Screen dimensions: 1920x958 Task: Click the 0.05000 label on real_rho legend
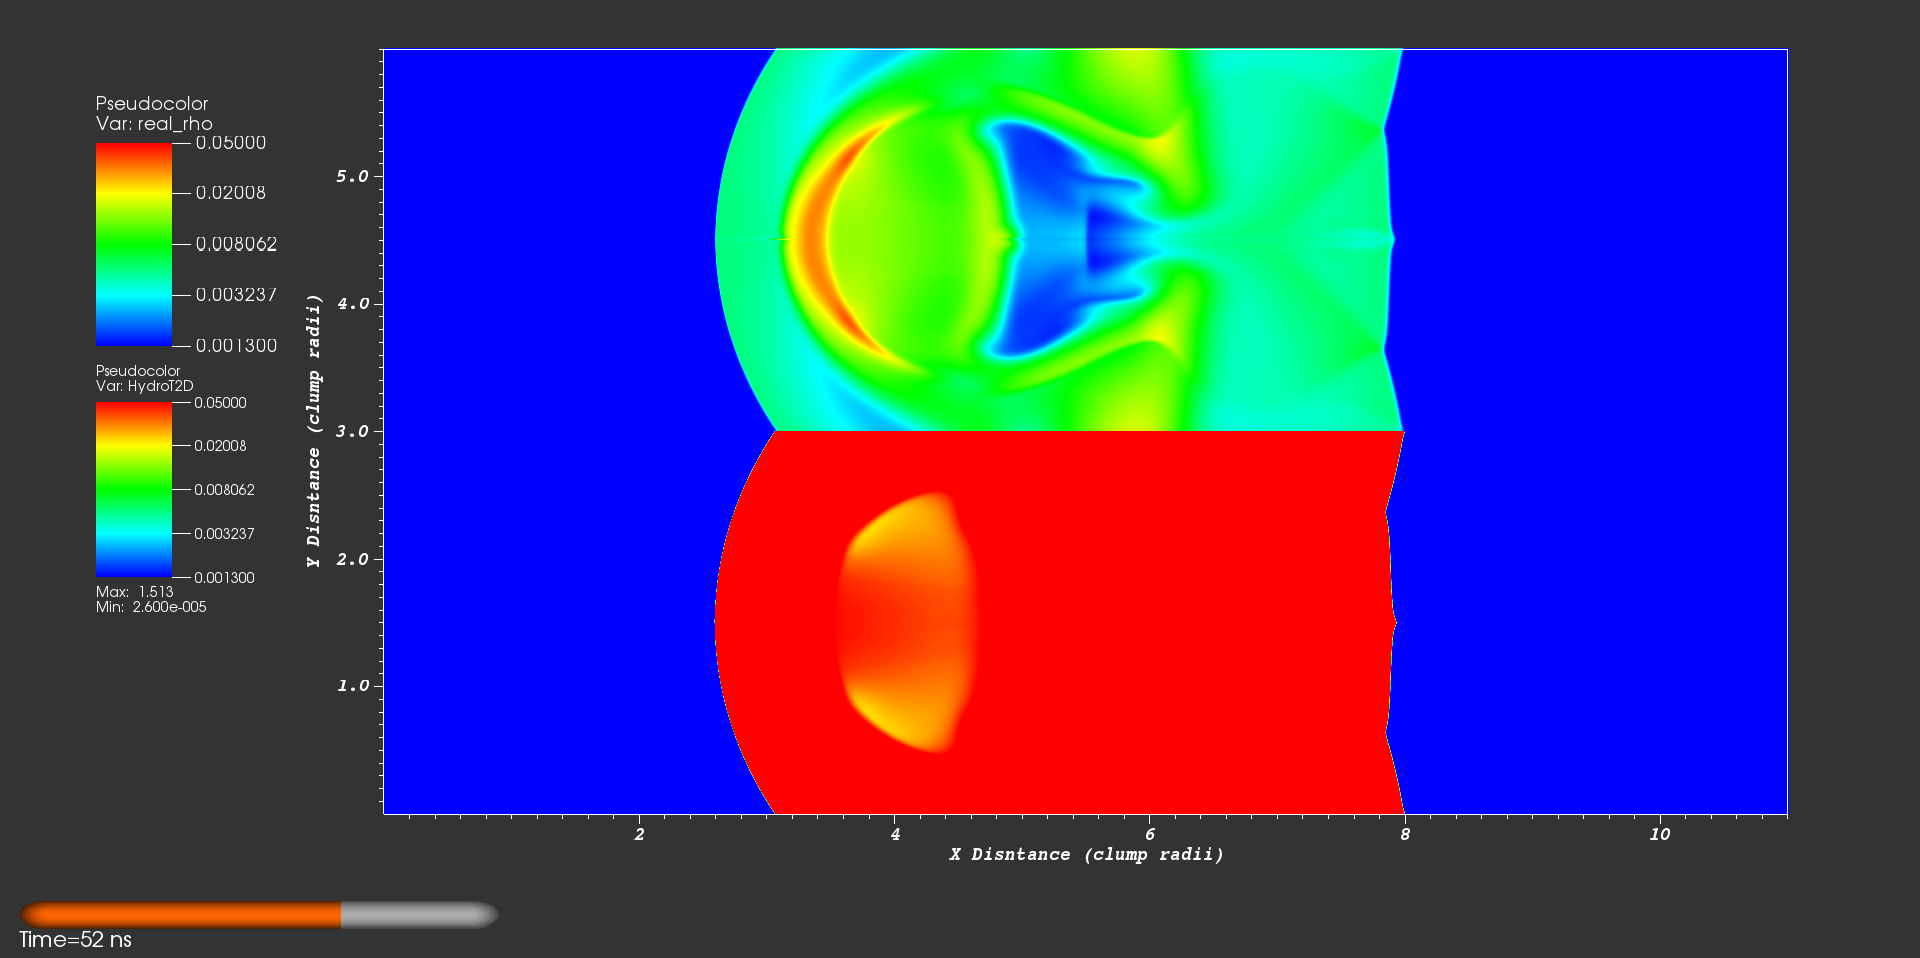pyautogui.click(x=231, y=143)
